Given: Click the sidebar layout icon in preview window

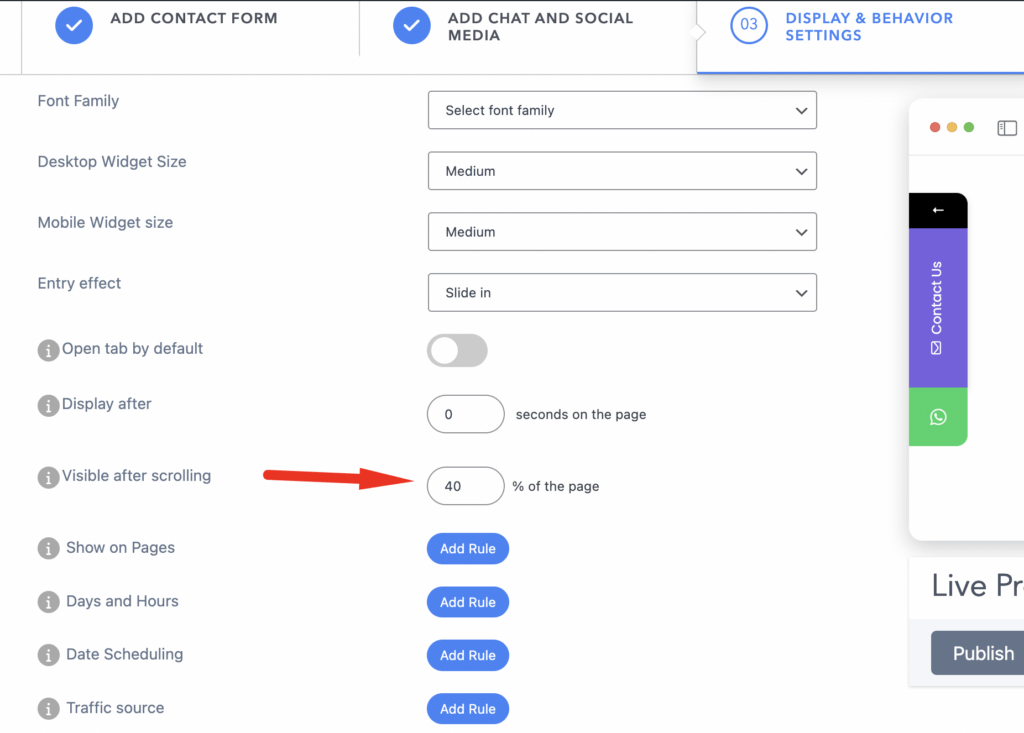Looking at the screenshot, I should [1007, 128].
